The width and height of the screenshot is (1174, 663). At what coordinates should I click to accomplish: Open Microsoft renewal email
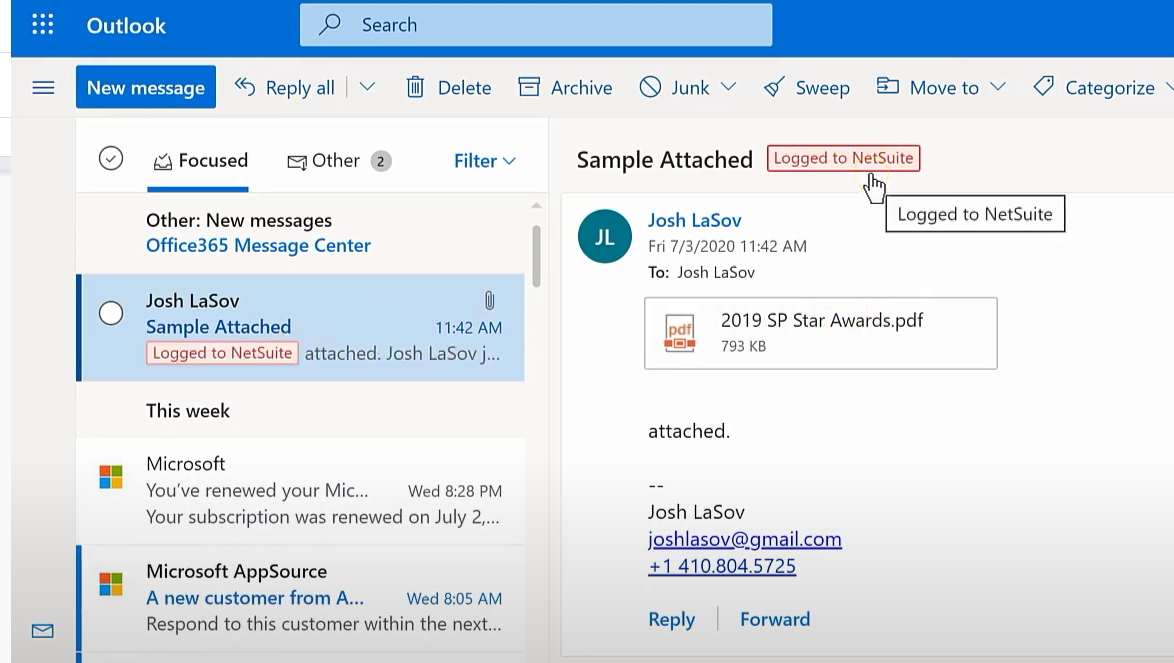coord(301,490)
